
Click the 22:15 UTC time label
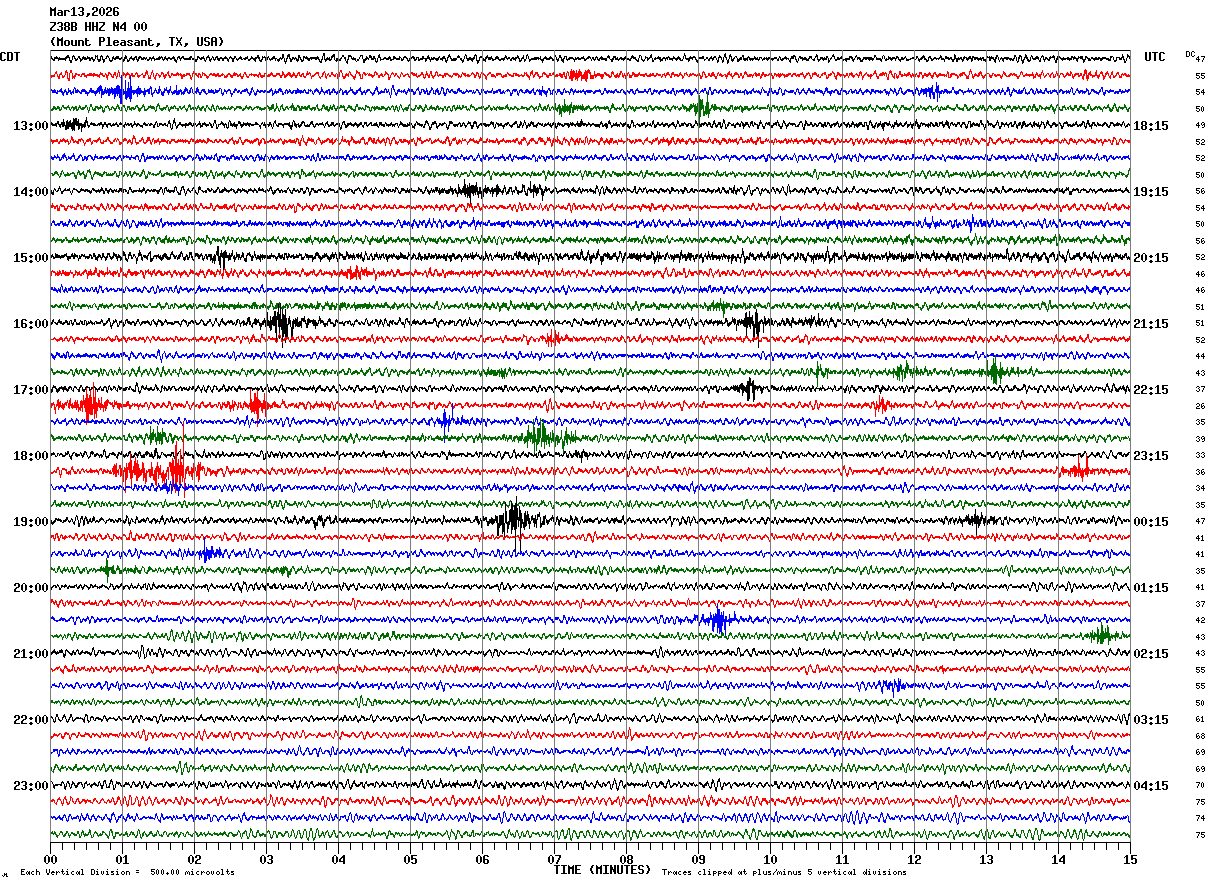click(x=1151, y=390)
